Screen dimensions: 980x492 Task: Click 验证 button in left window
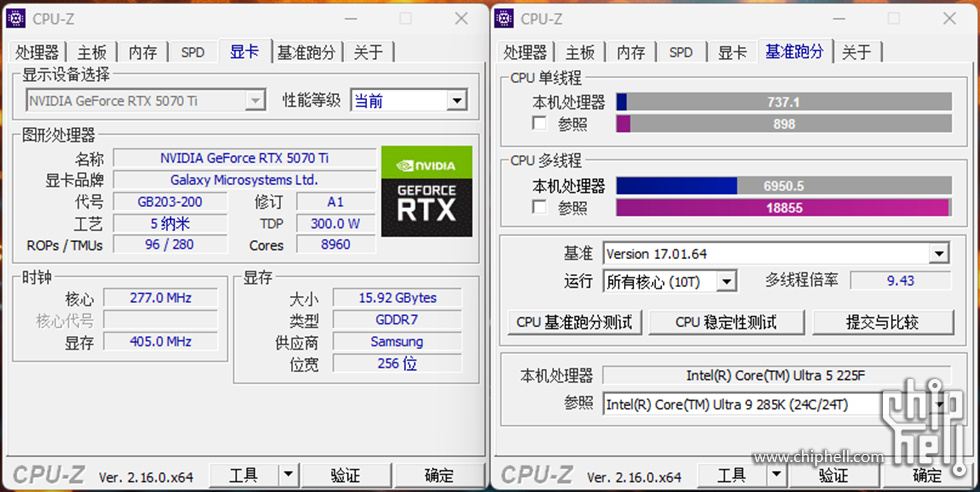[x=346, y=475]
